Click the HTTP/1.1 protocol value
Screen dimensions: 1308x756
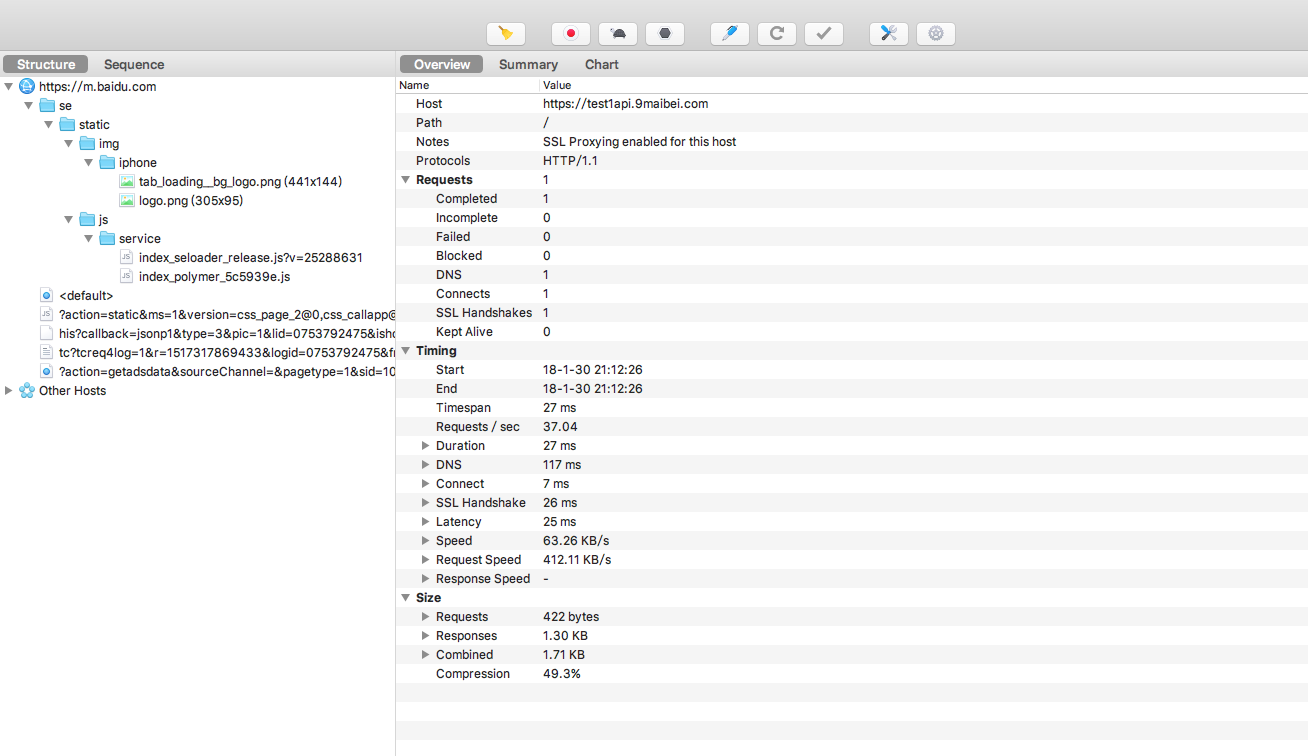[570, 161]
